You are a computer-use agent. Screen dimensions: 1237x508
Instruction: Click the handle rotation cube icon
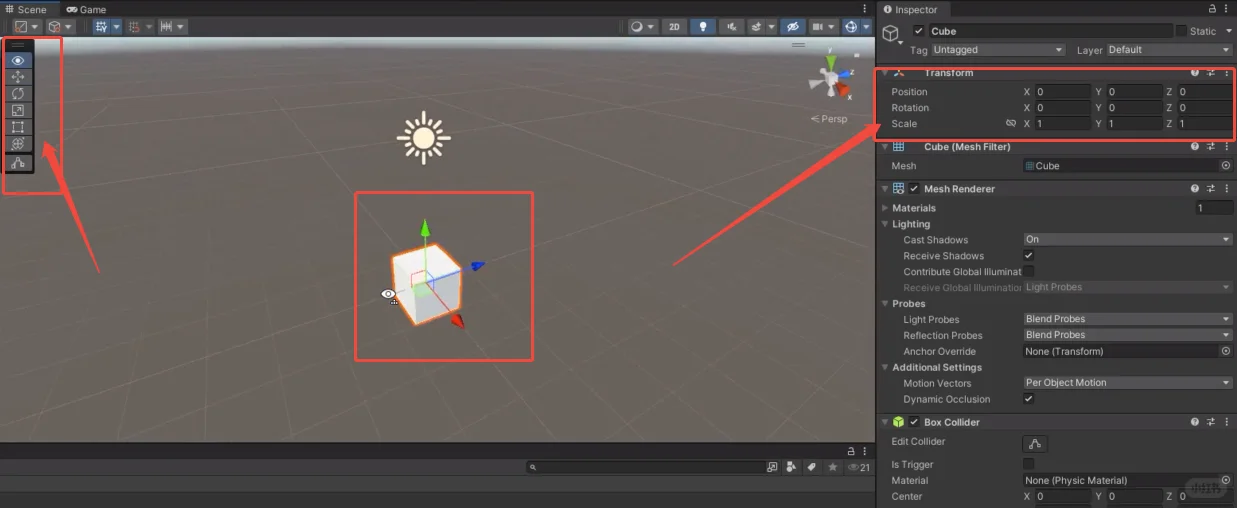tap(54, 27)
